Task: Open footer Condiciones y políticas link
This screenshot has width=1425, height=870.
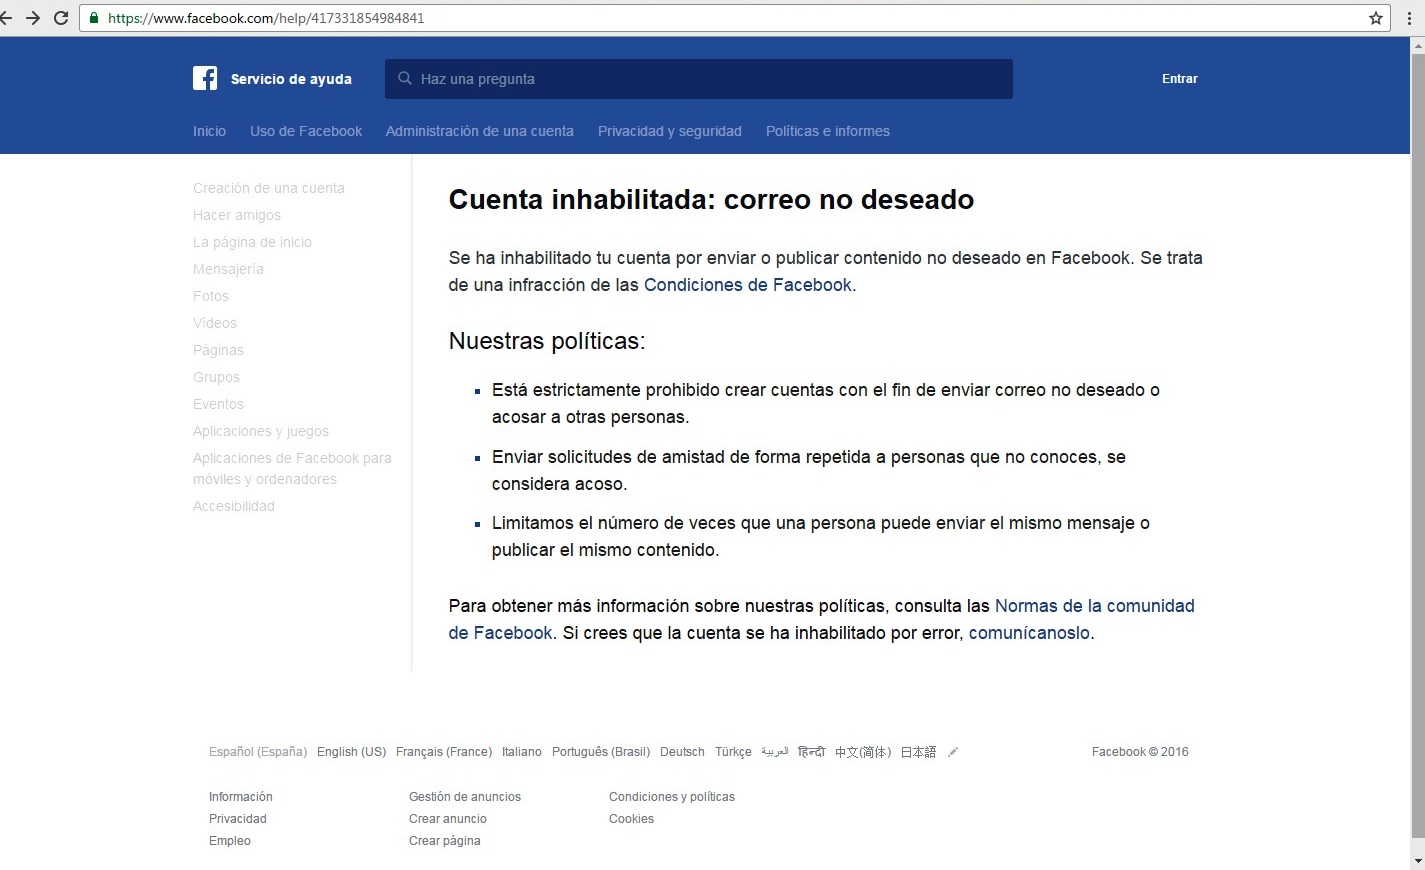Action: coord(672,797)
